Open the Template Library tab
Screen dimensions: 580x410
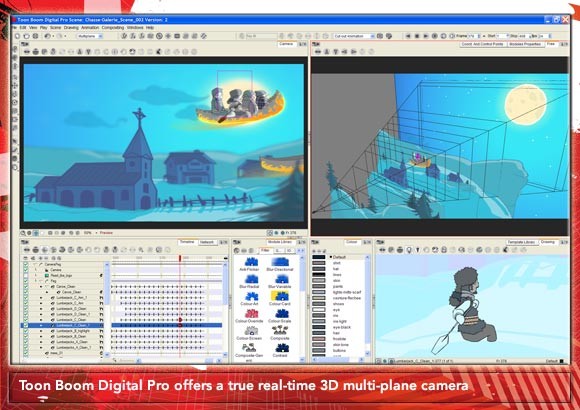click(521, 242)
